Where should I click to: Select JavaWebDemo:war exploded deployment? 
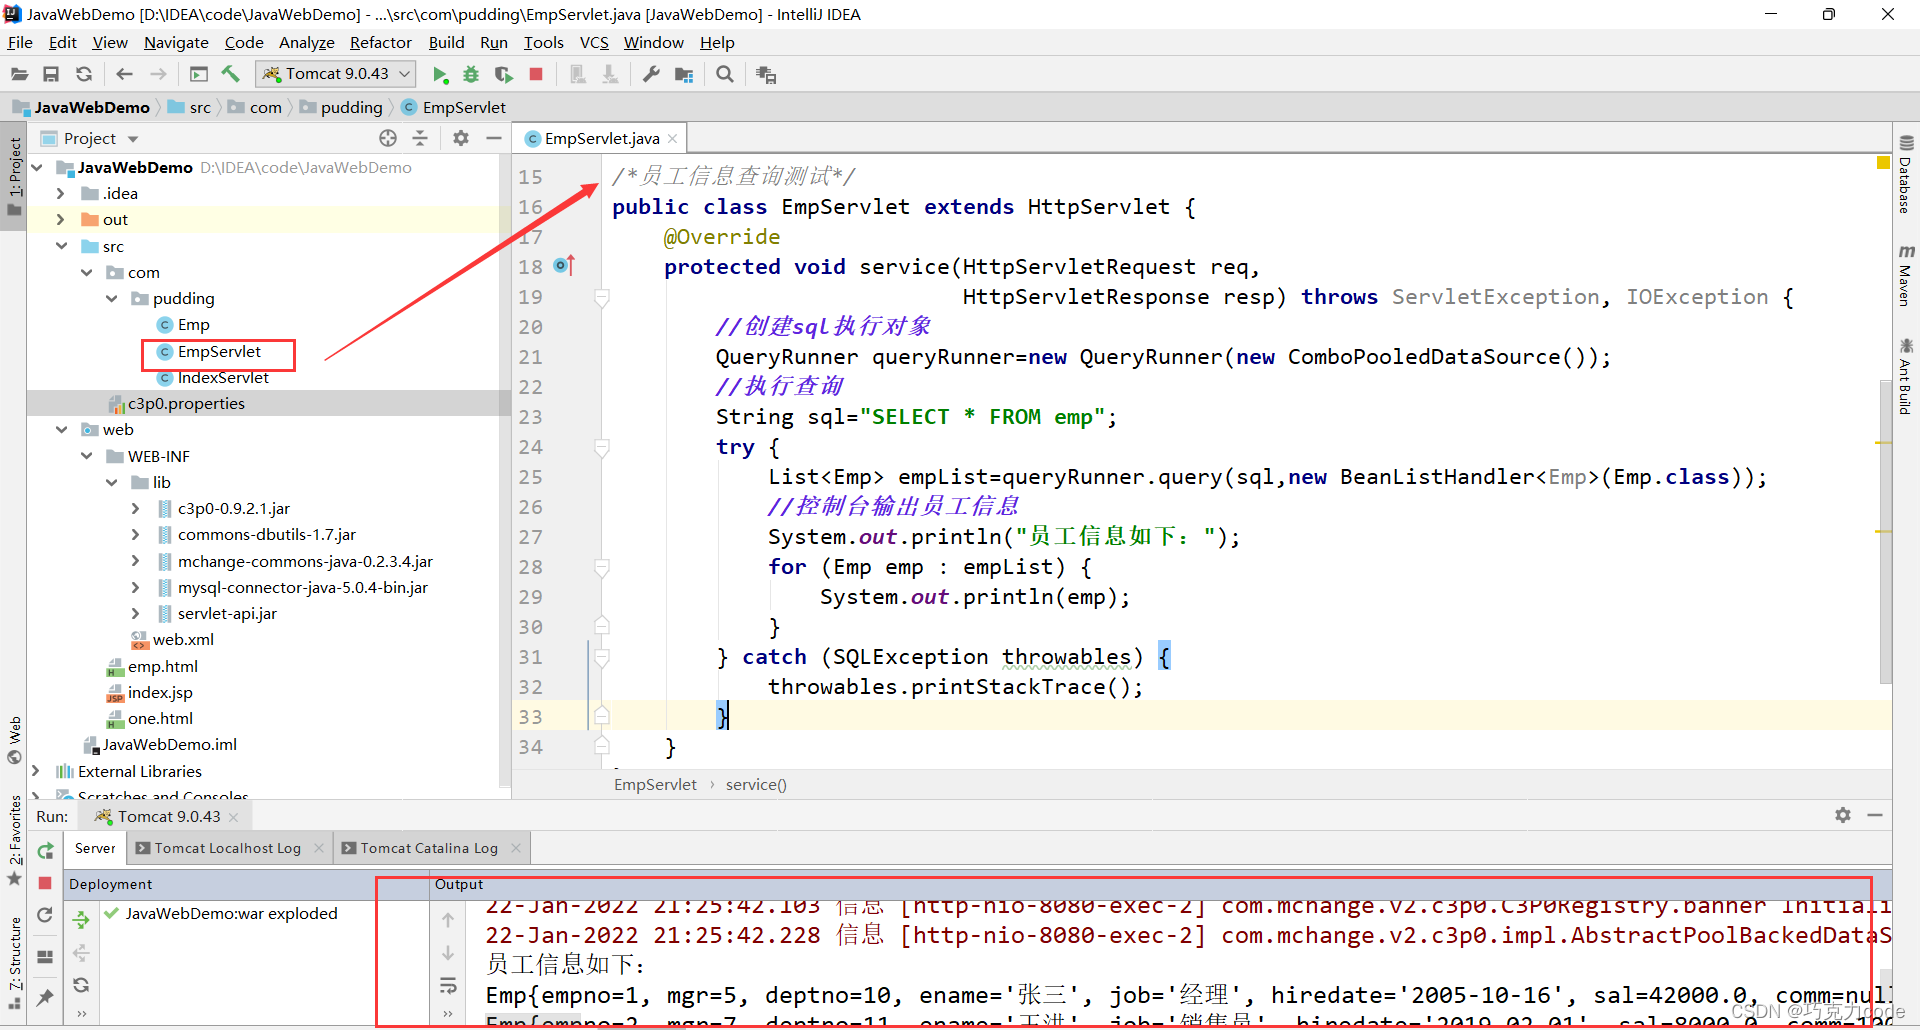[231, 913]
